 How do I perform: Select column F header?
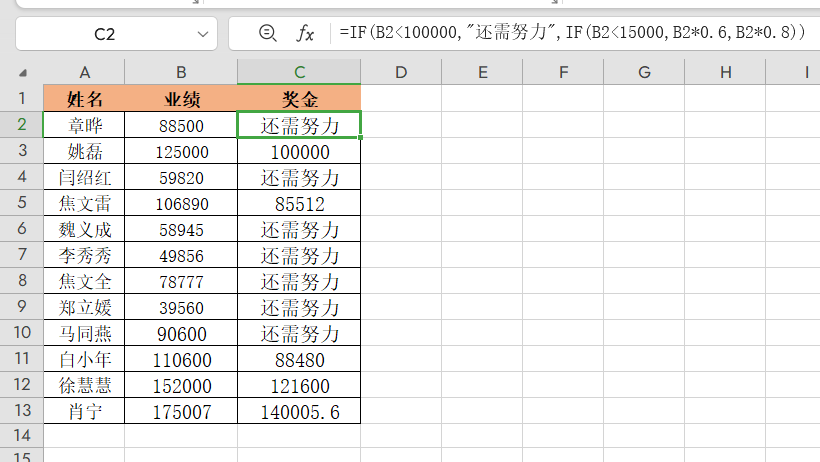pyautogui.click(x=563, y=72)
